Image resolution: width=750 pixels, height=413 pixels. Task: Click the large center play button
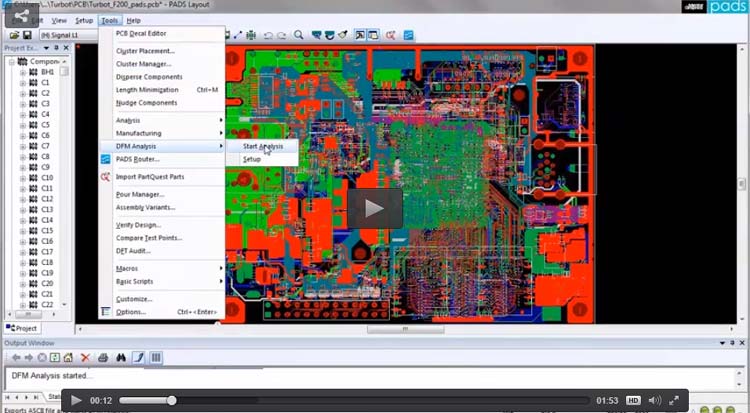click(375, 208)
